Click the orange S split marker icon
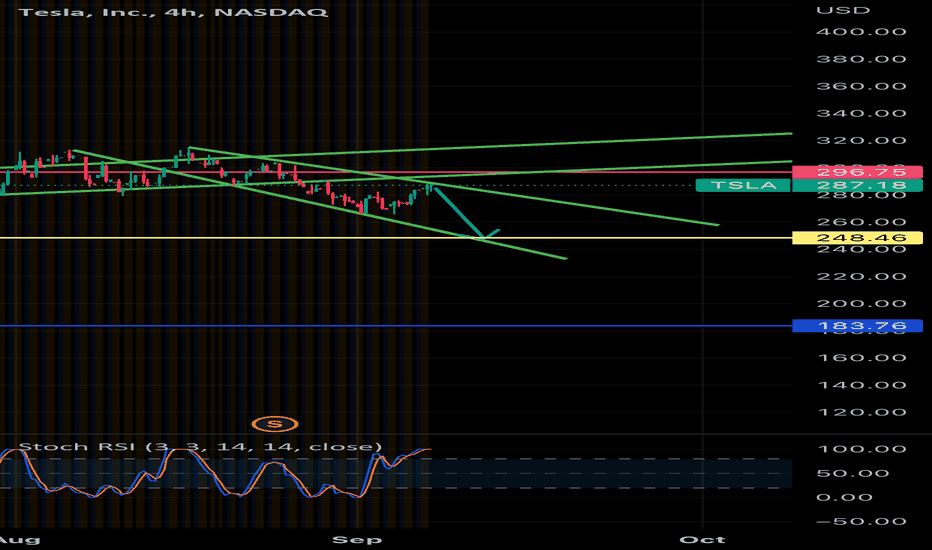Screen dimensions: 932x550 pyautogui.click(x=275, y=424)
